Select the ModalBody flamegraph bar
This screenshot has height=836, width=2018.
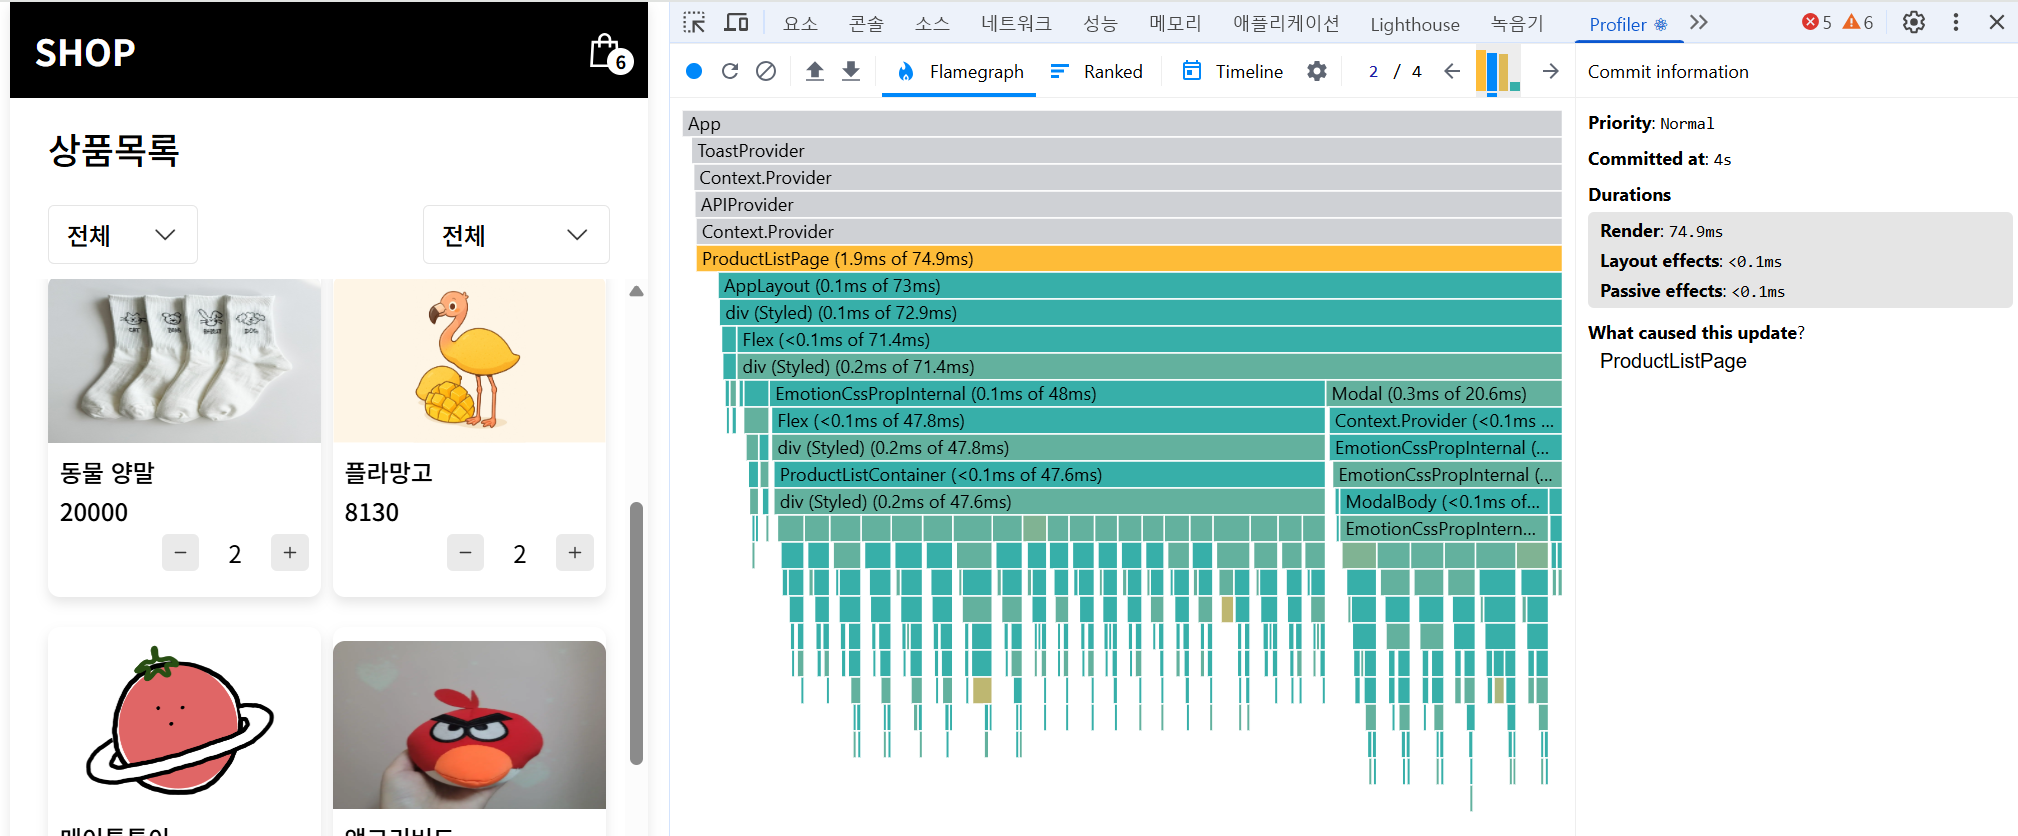pos(1444,502)
